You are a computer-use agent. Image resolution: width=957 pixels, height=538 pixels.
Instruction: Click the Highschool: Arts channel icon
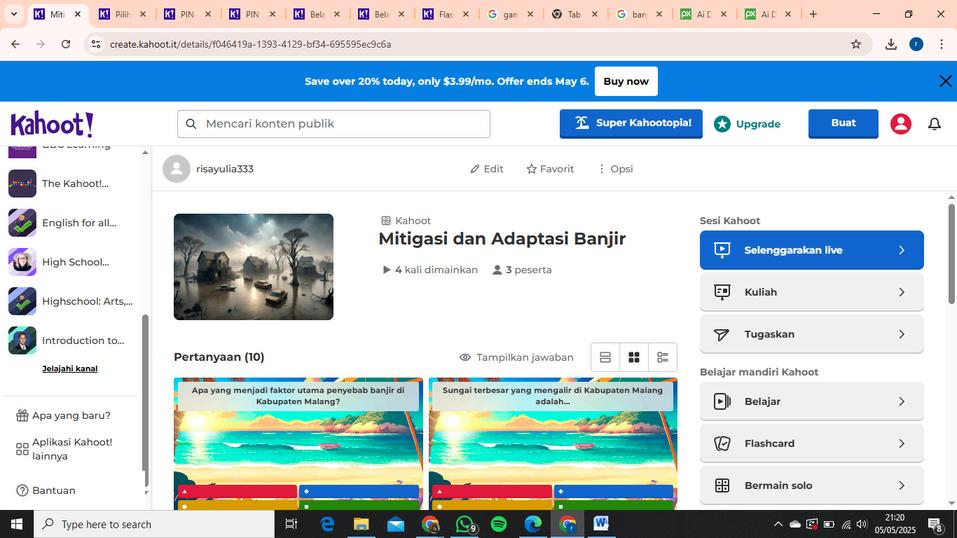pos(22,301)
